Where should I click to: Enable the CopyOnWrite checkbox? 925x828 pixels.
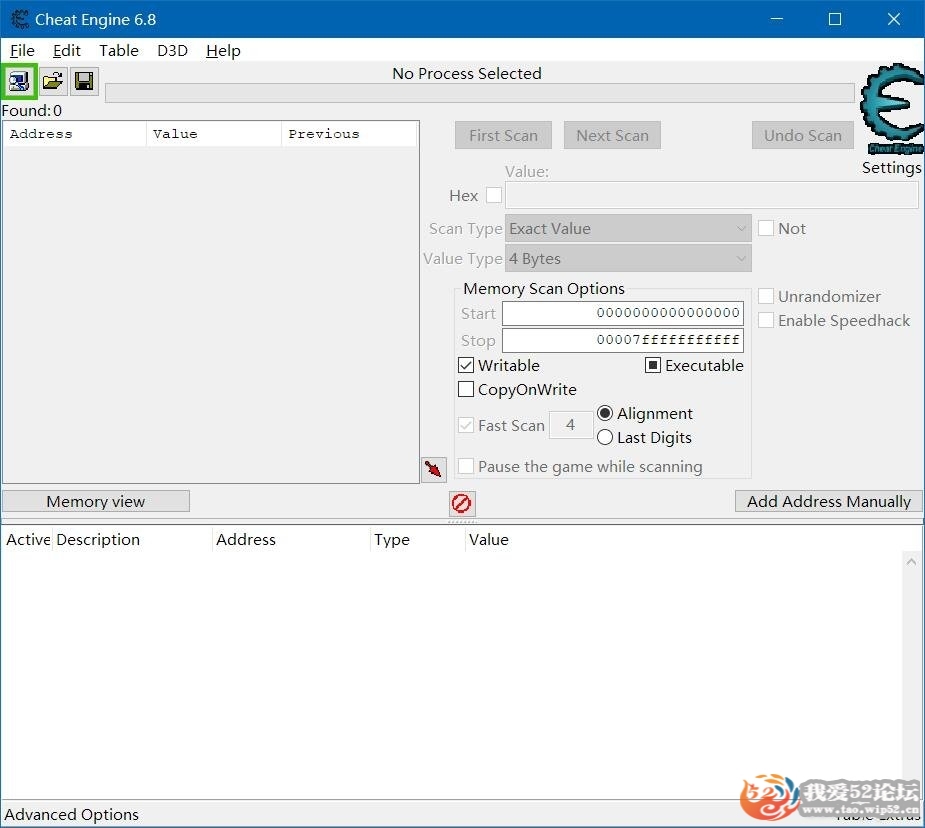(466, 389)
